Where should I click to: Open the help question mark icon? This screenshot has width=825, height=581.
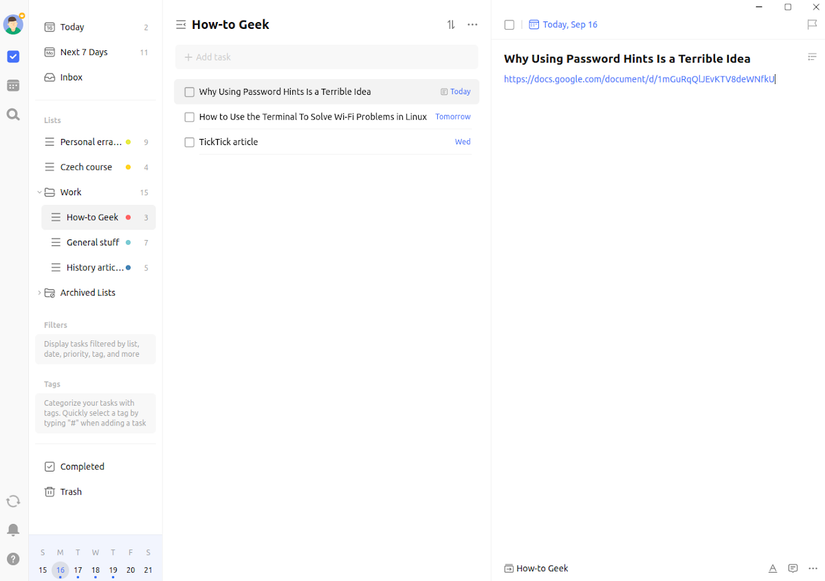(13, 559)
